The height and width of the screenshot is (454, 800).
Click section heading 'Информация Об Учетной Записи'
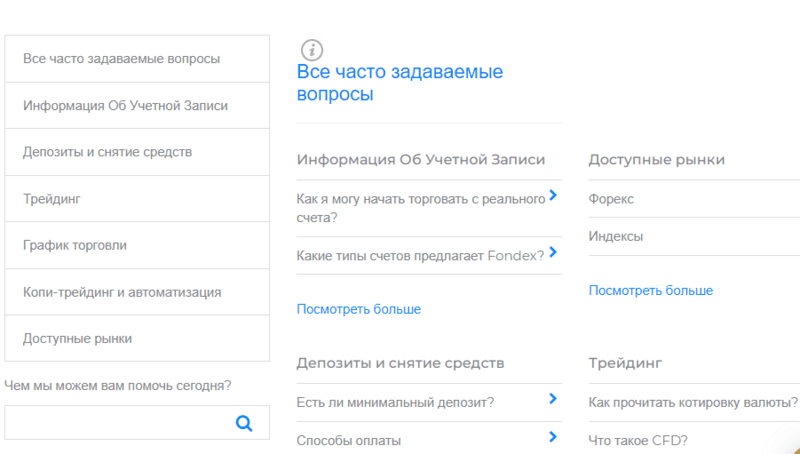pyautogui.click(x=421, y=160)
